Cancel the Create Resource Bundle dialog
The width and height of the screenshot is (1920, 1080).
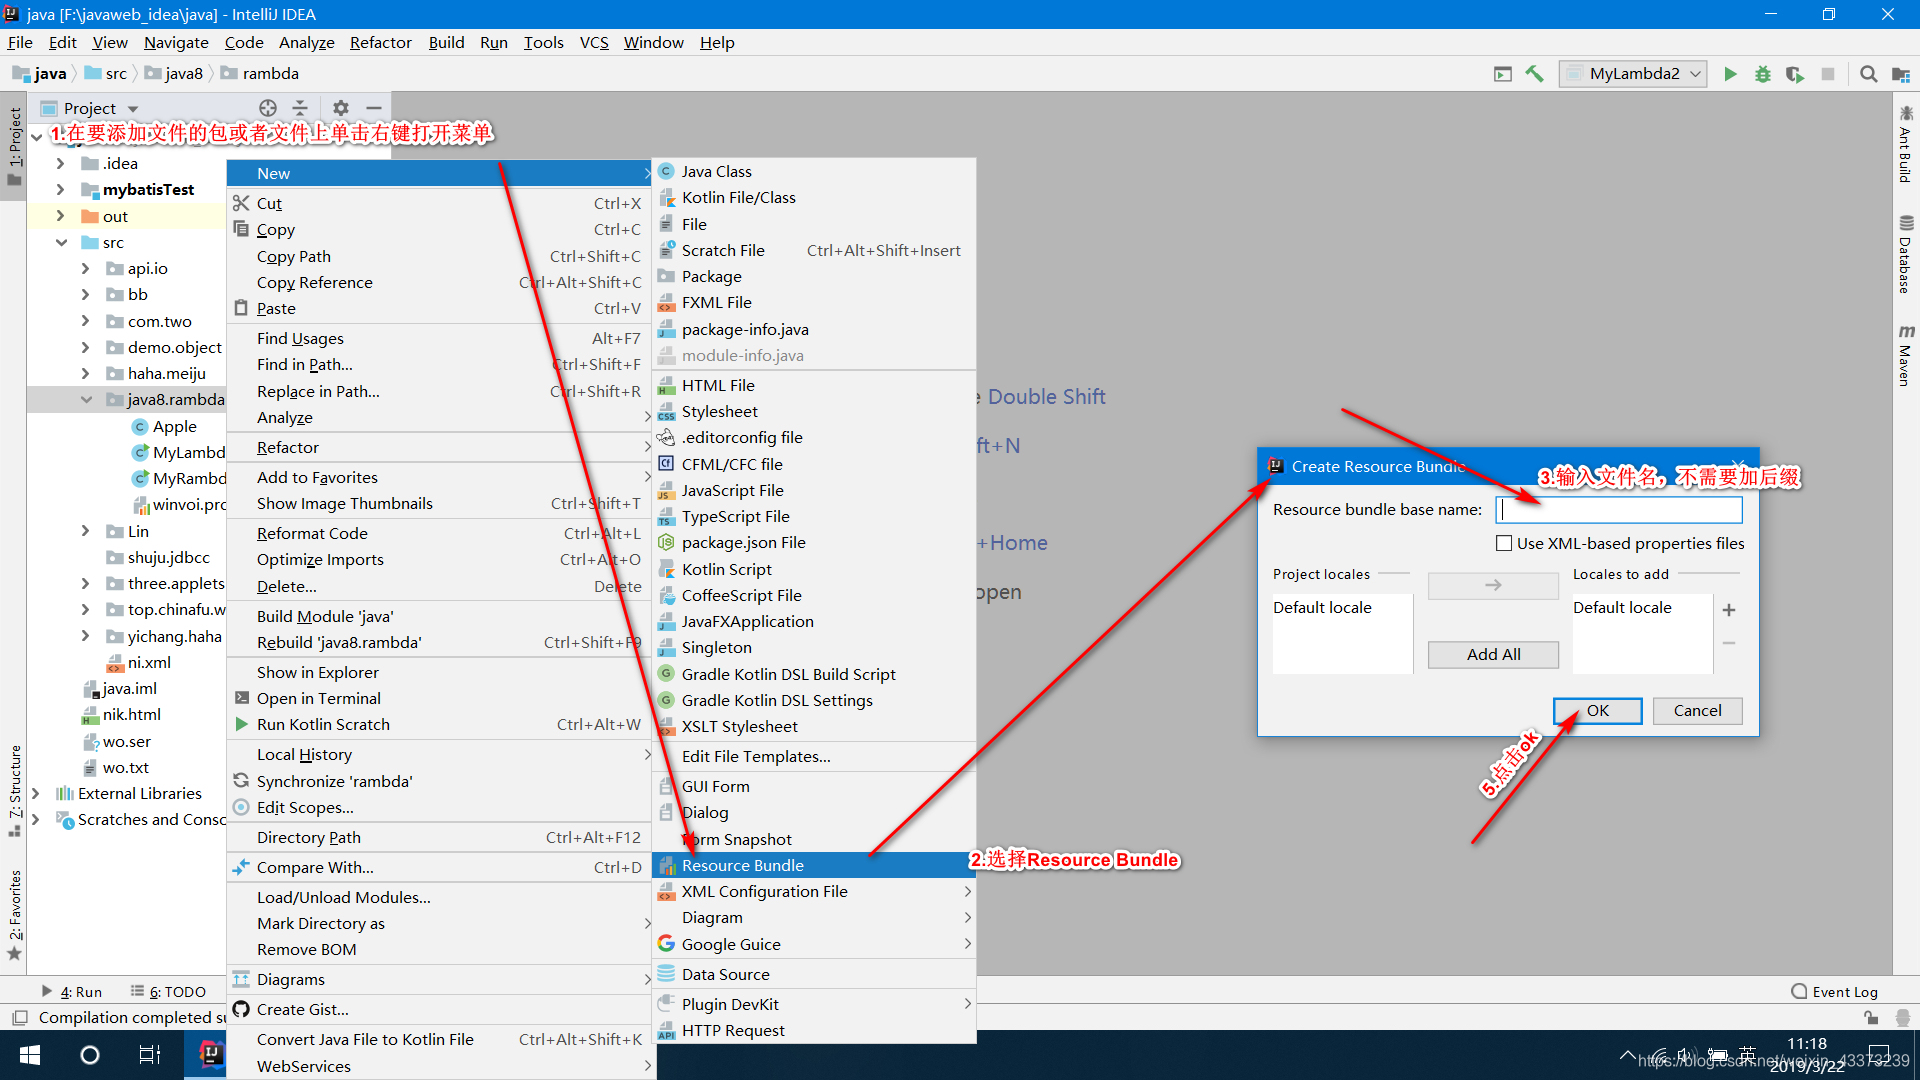[x=1698, y=711]
